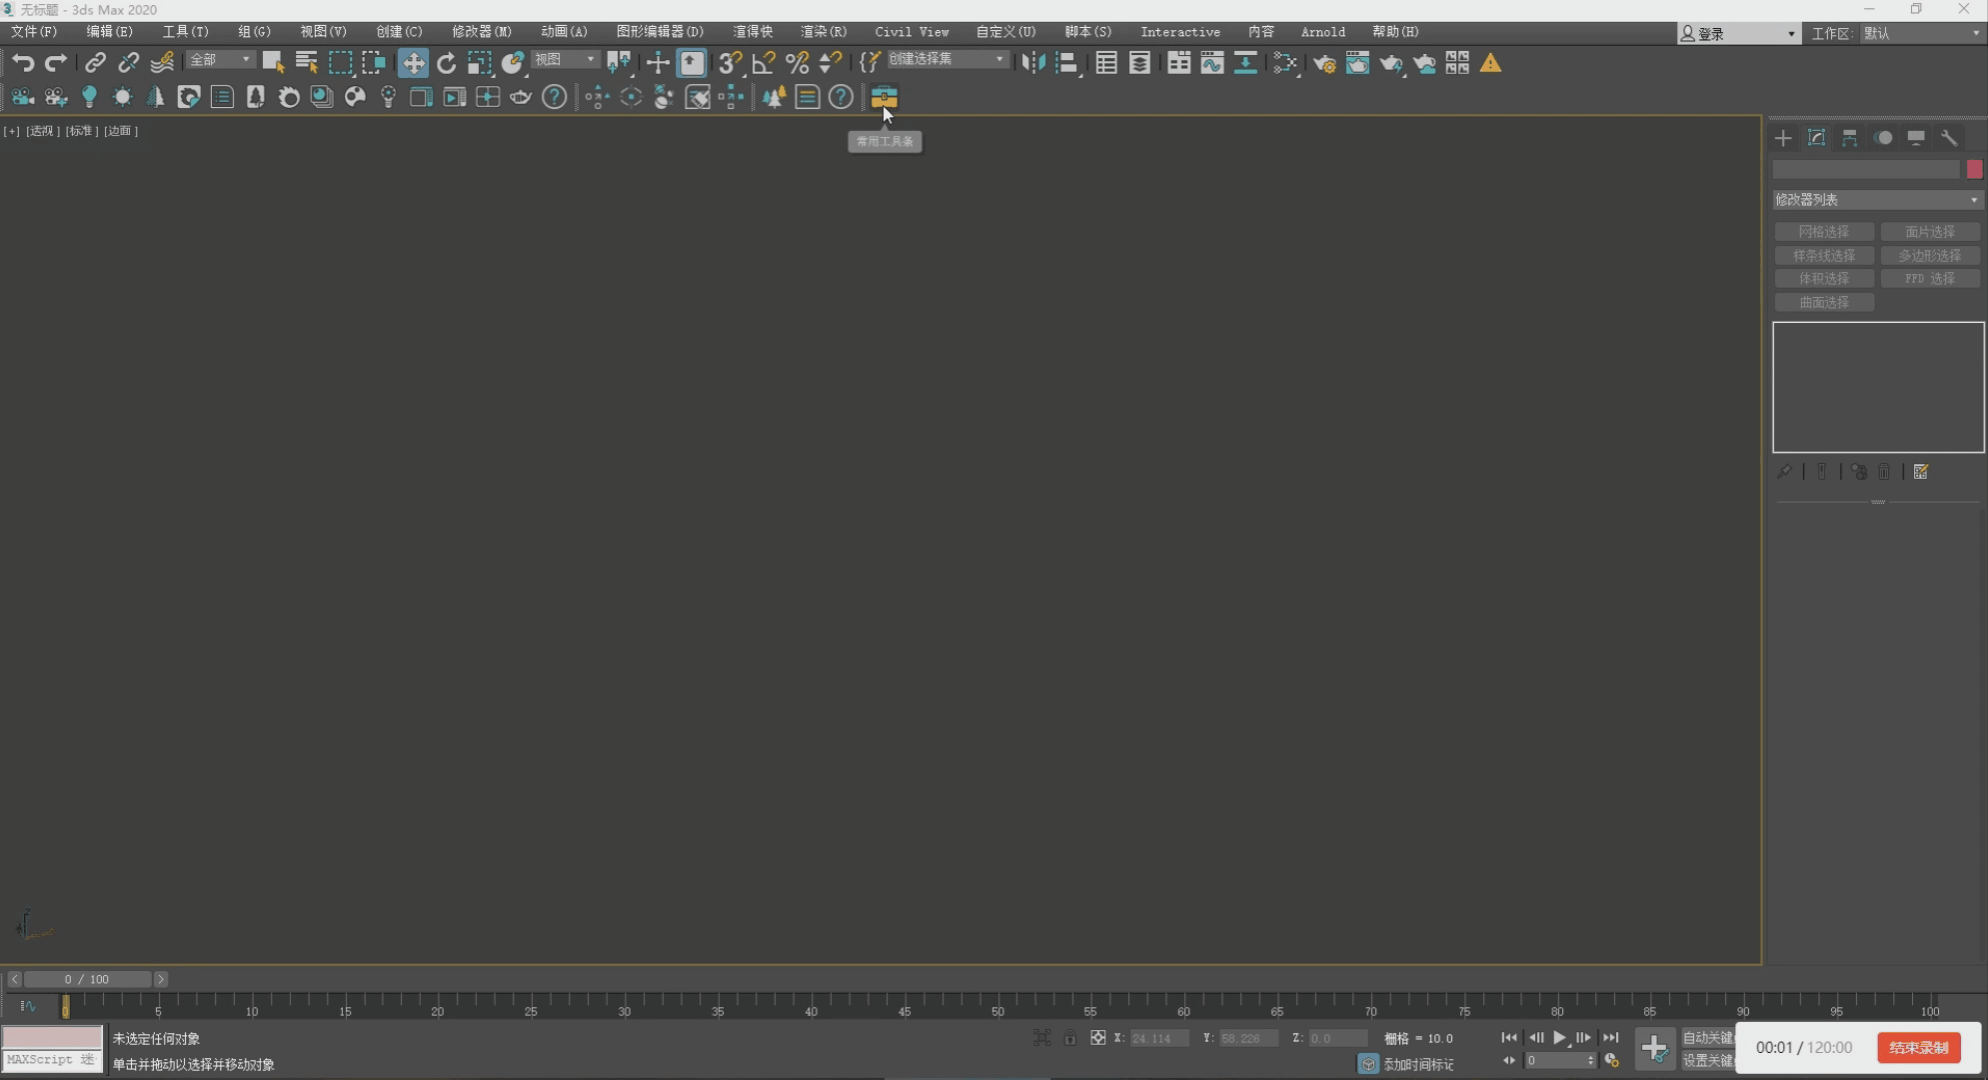The width and height of the screenshot is (1988, 1080).
Task: Click the 0 / 100 time slider
Action: point(87,979)
